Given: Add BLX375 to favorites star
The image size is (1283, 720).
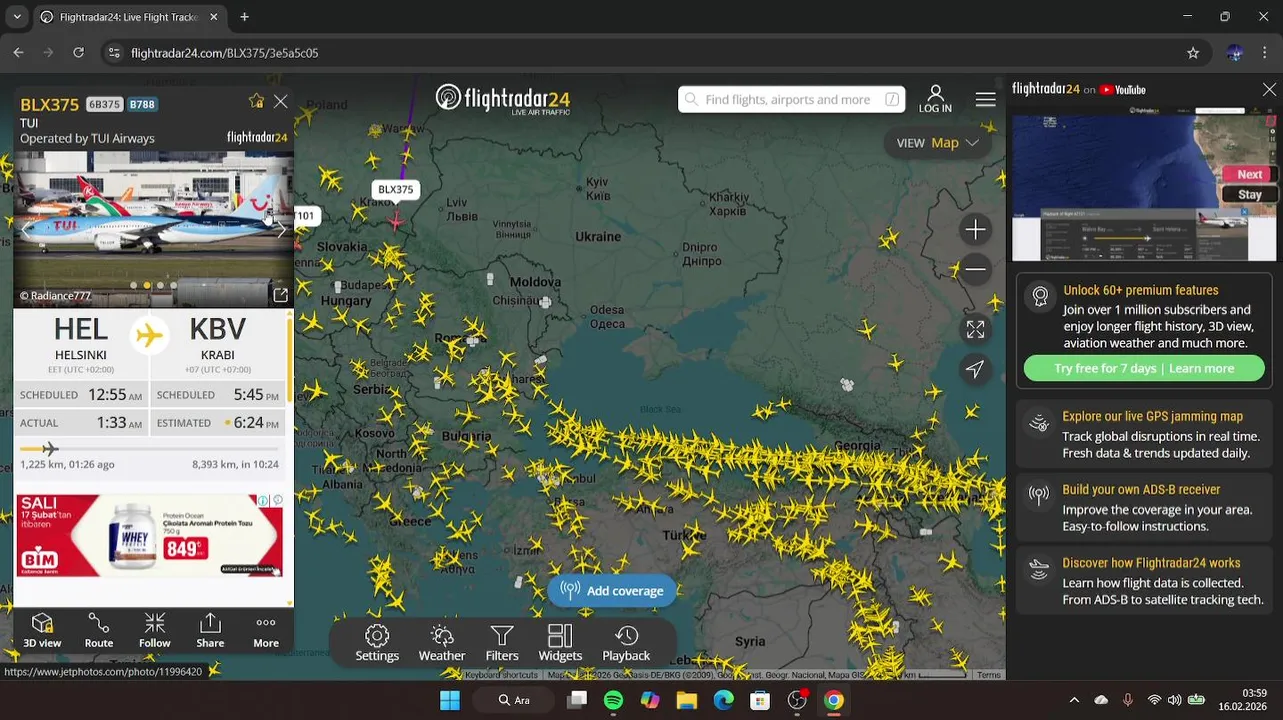Looking at the screenshot, I should coord(257,101).
